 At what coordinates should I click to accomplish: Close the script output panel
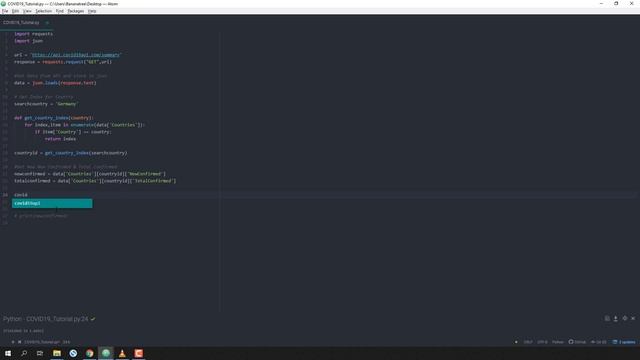[x=633, y=318]
